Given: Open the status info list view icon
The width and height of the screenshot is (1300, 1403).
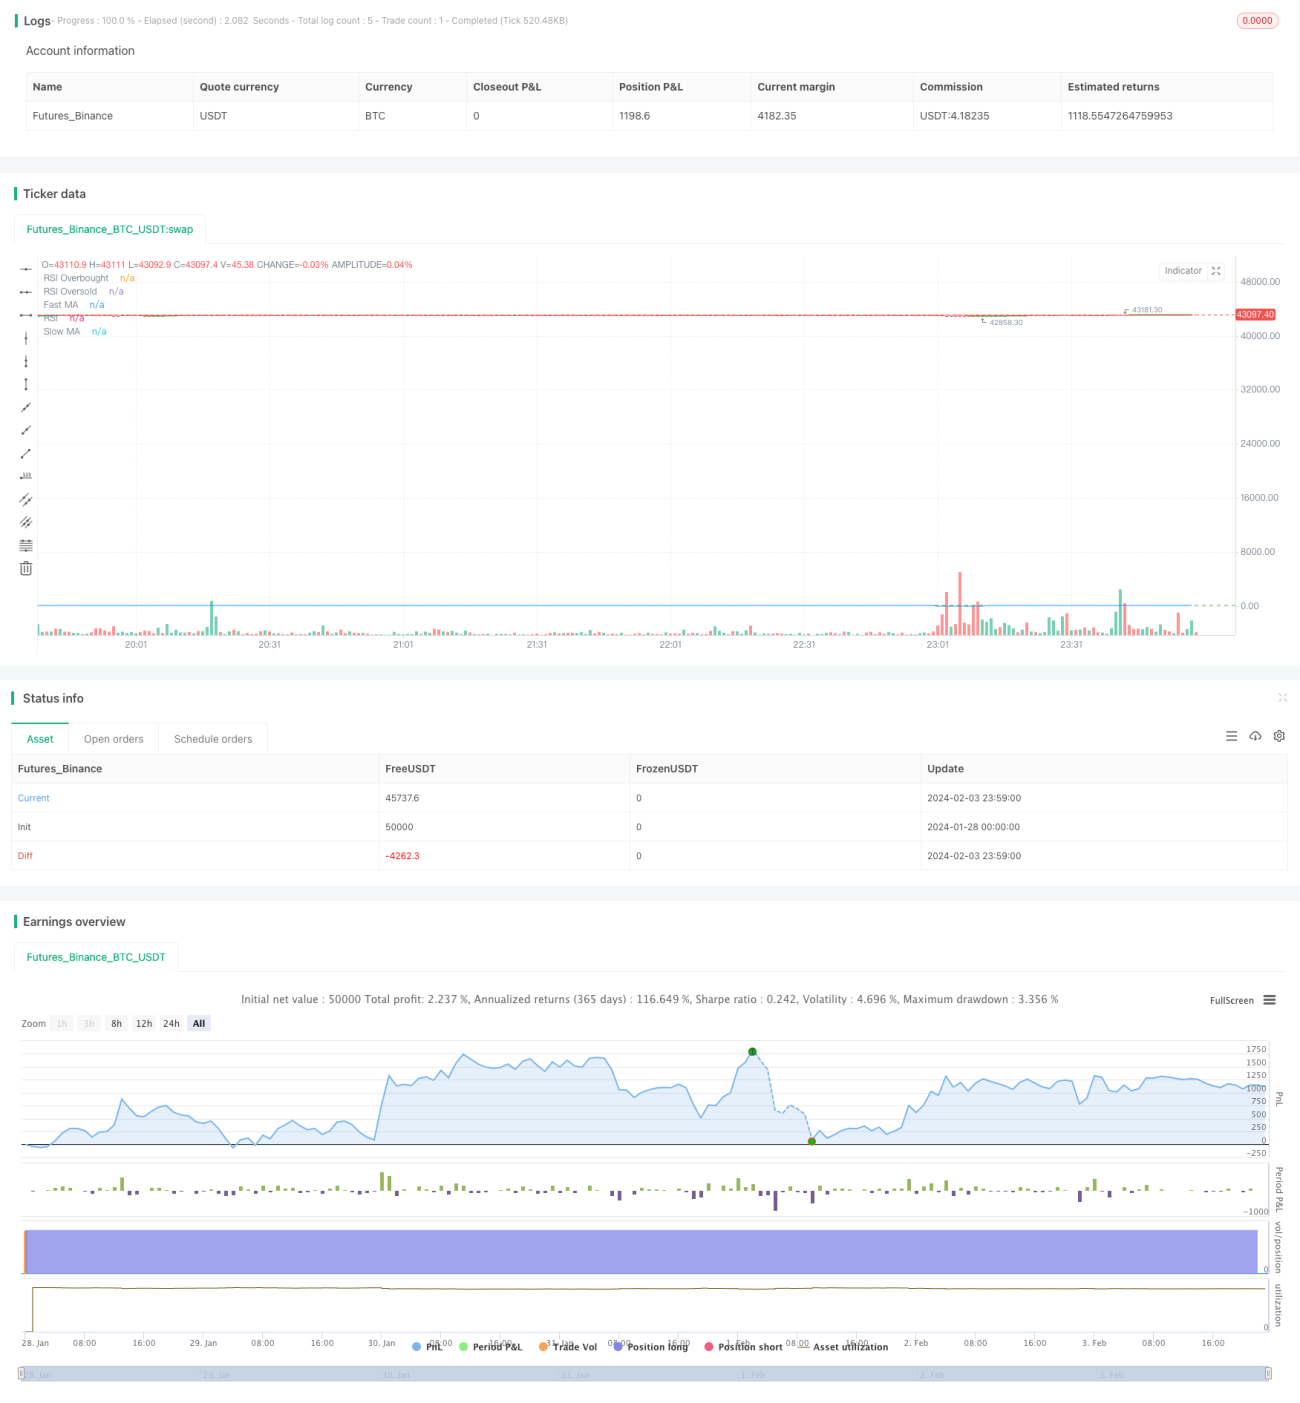Looking at the screenshot, I should (1231, 736).
